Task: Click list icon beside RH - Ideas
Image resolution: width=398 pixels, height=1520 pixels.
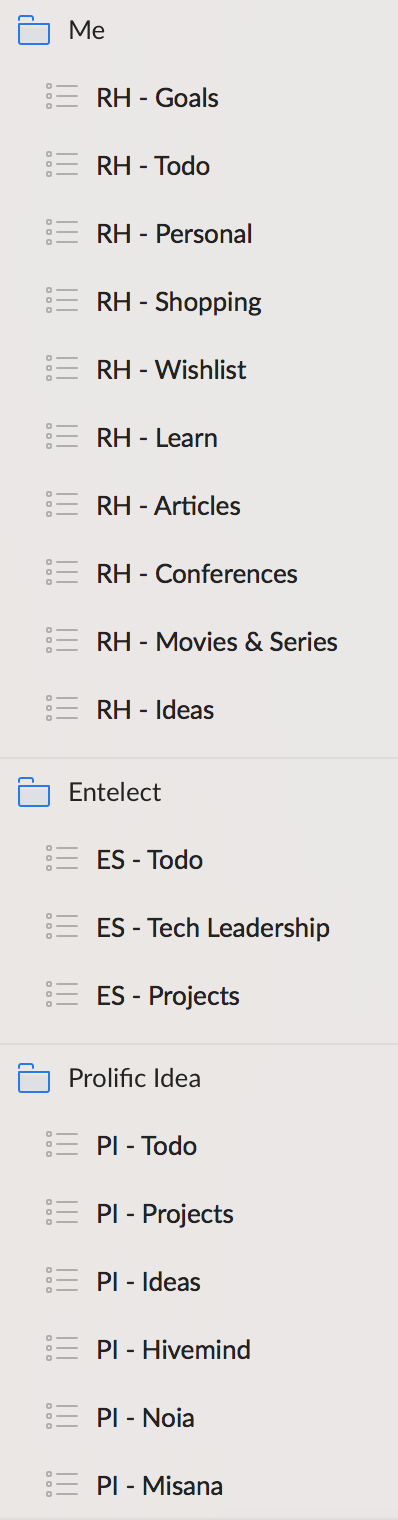Action: (x=62, y=709)
